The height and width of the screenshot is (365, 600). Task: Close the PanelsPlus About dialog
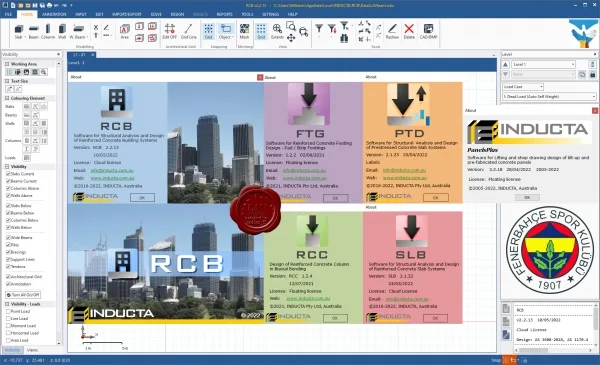pyautogui.click(x=595, y=111)
